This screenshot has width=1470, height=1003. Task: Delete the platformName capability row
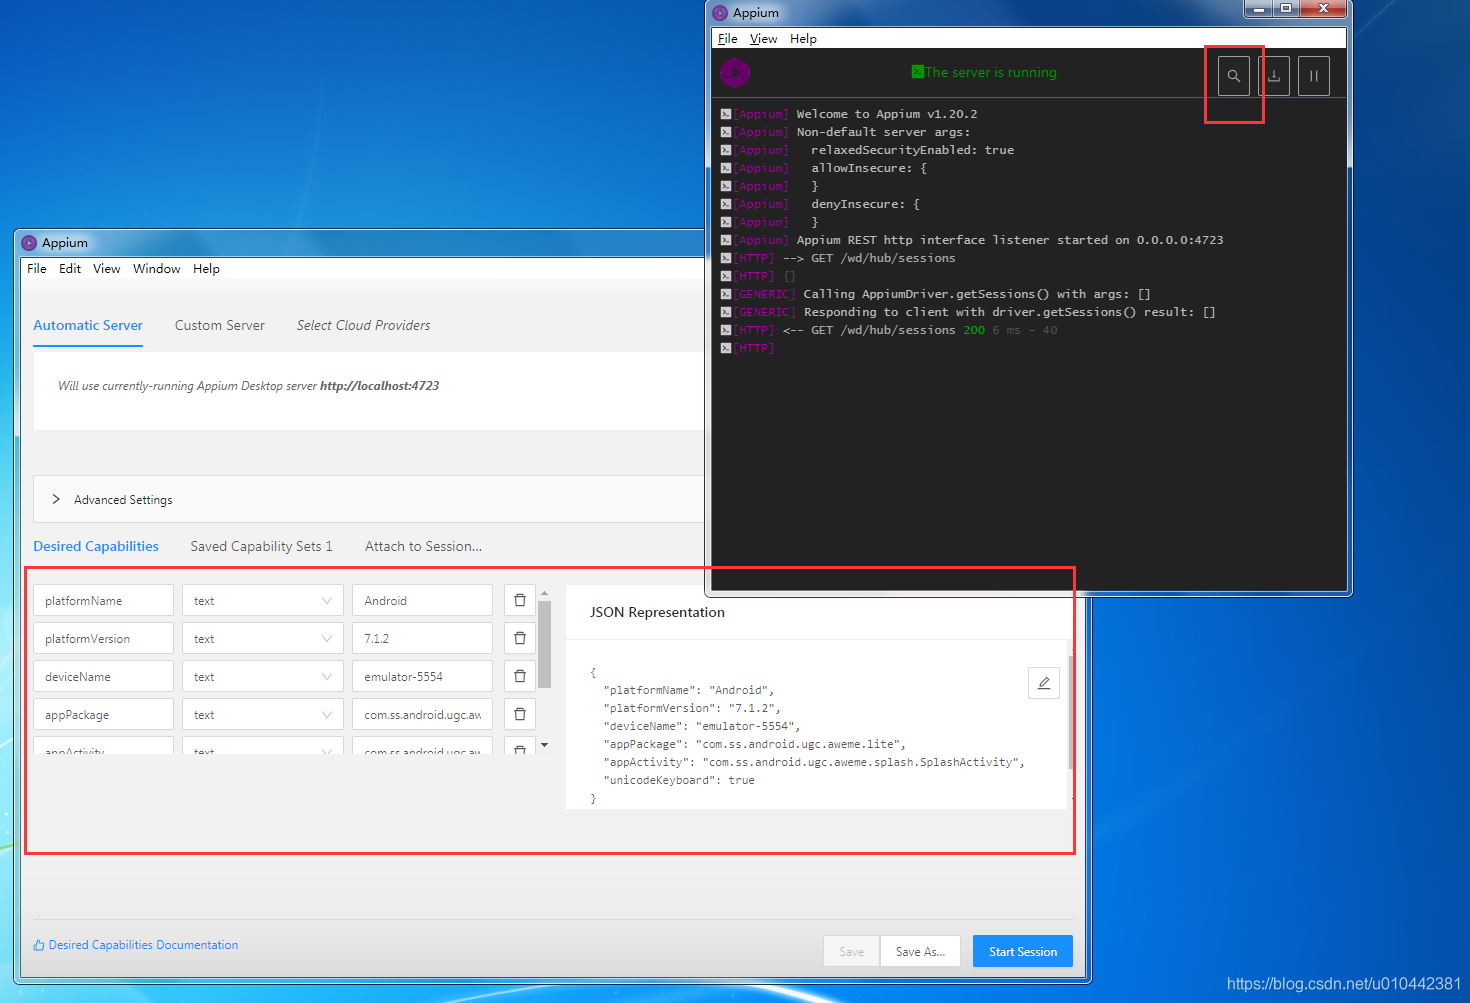[520, 600]
